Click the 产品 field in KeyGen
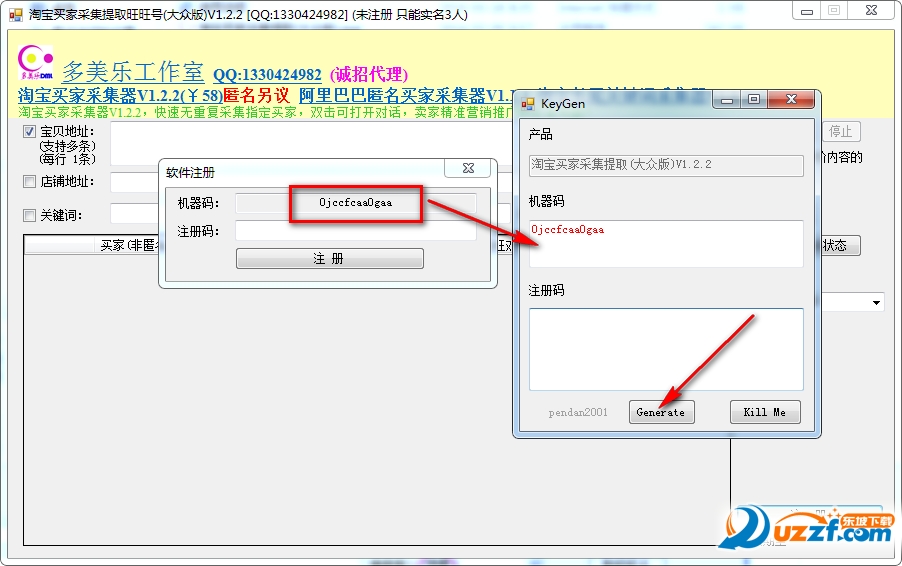Viewport: 902px width, 566px height. 666,165
